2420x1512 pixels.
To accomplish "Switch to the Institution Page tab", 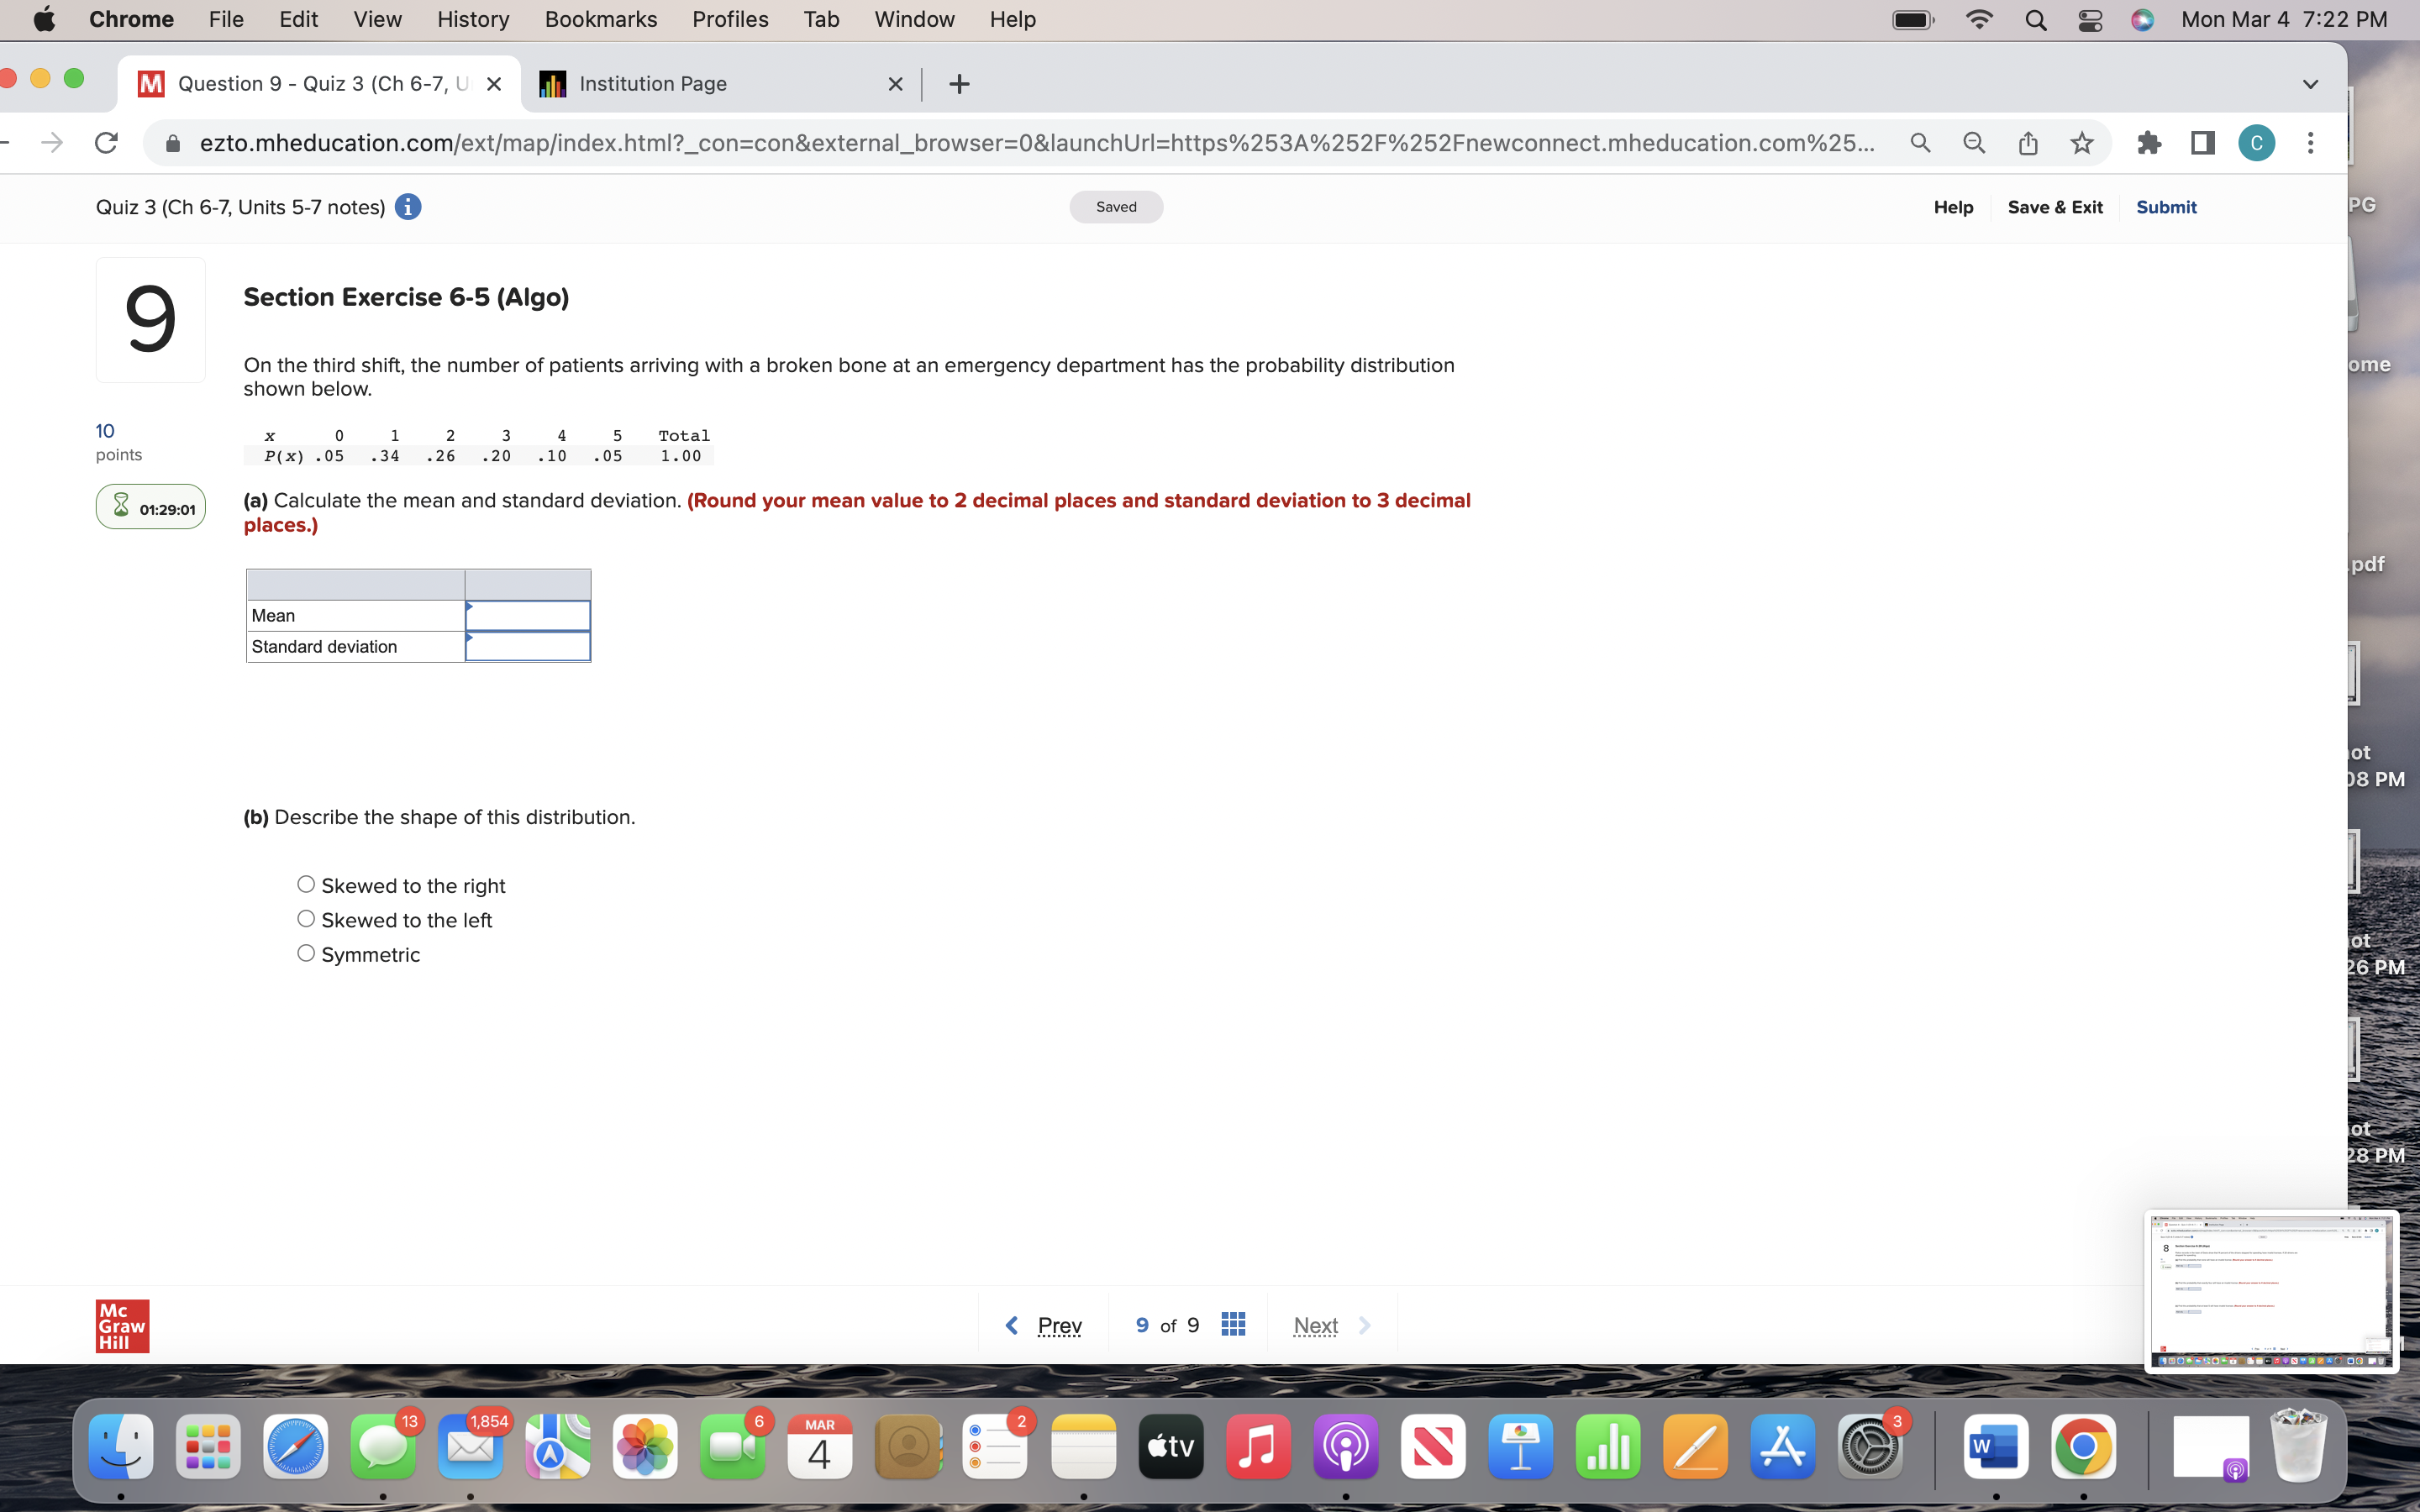I will (x=700, y=84).
